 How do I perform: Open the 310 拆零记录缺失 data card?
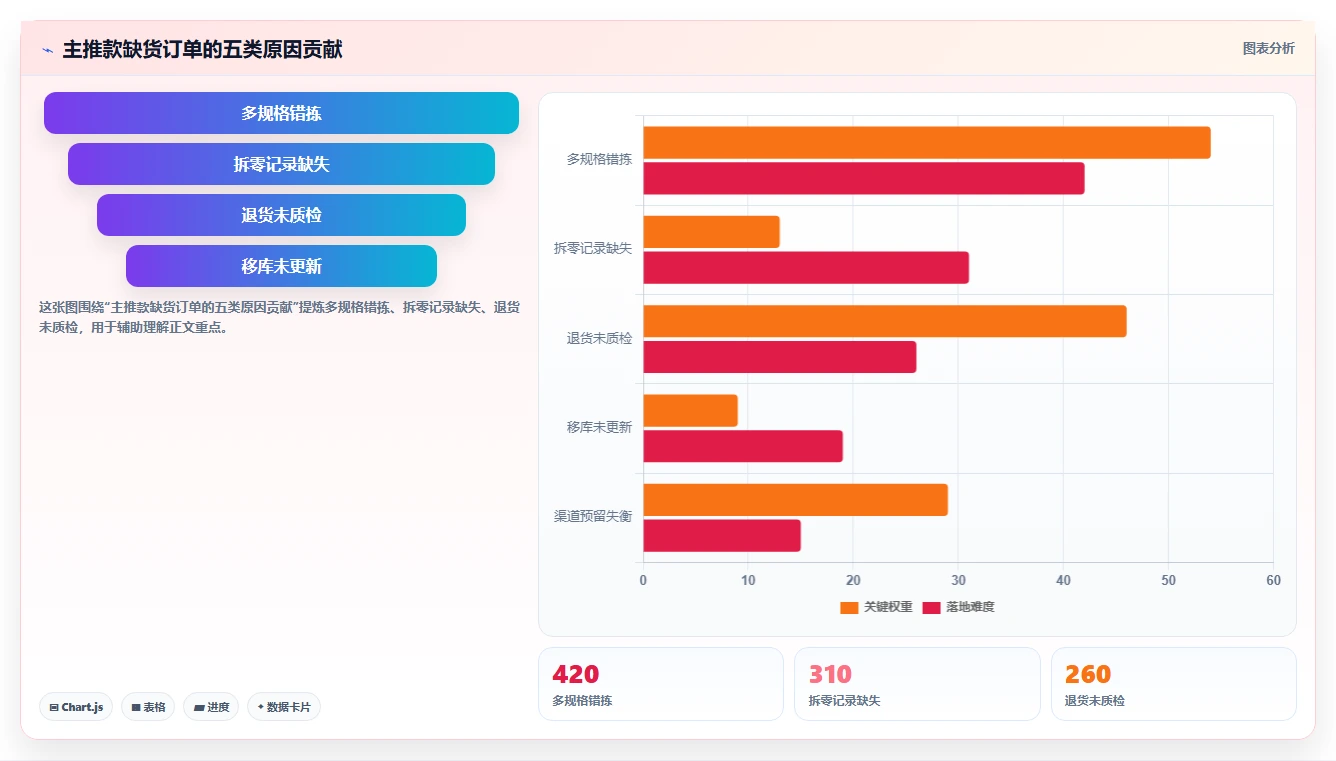point(917,684)
